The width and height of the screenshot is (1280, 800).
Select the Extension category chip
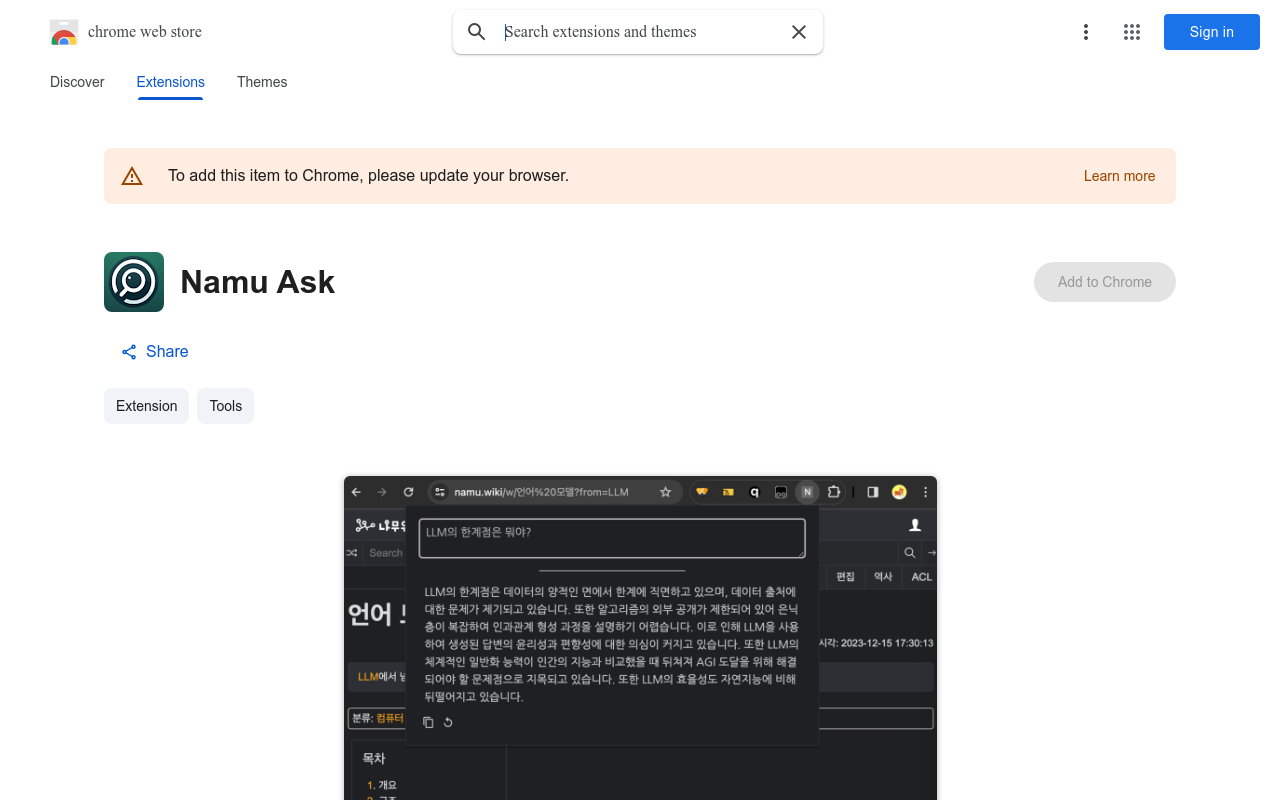click(x=146, y=406)
